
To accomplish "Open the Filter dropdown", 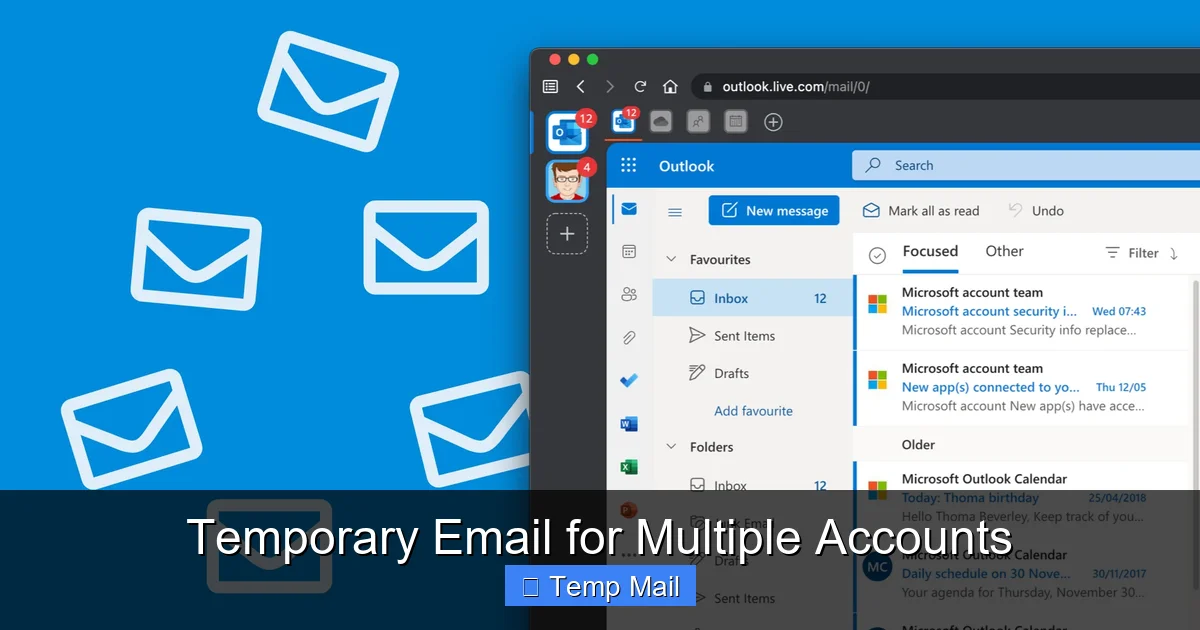I will tap(1132, 254).
